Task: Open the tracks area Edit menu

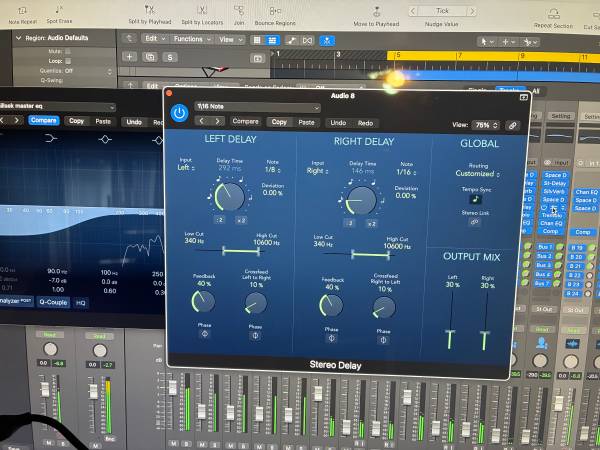Action: pos(153,39)
